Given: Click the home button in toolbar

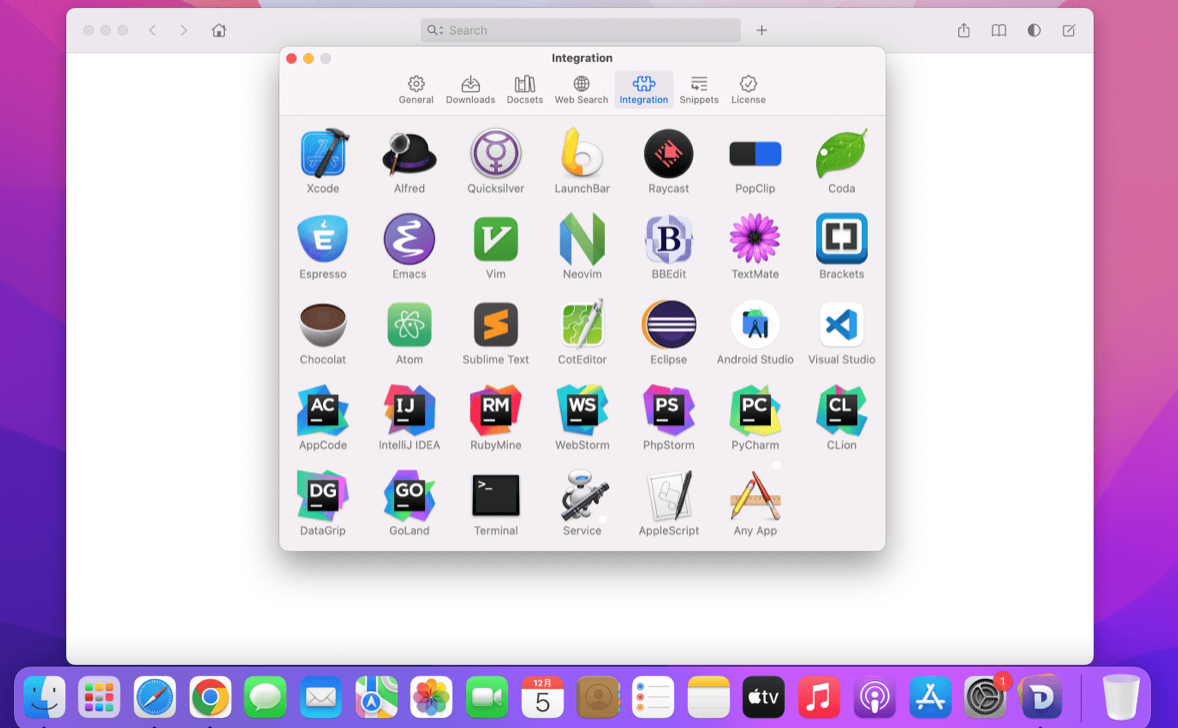Looking at the screenshot, I should 219,31.
